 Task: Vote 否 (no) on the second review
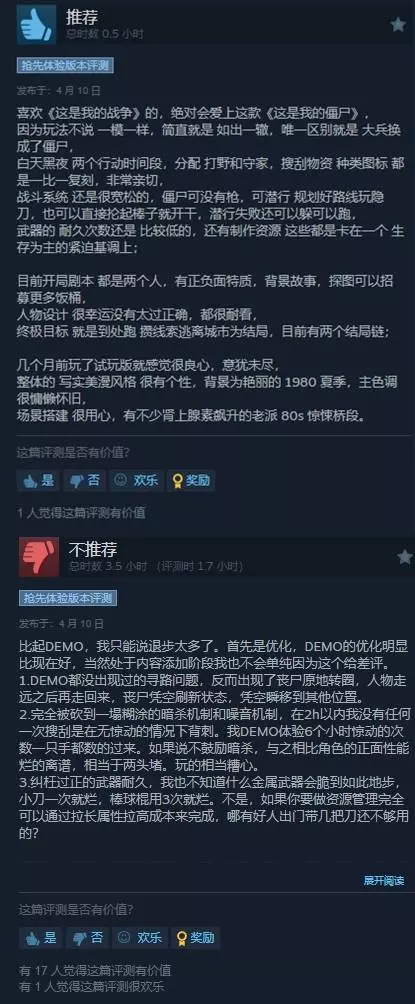coord(88,938)
